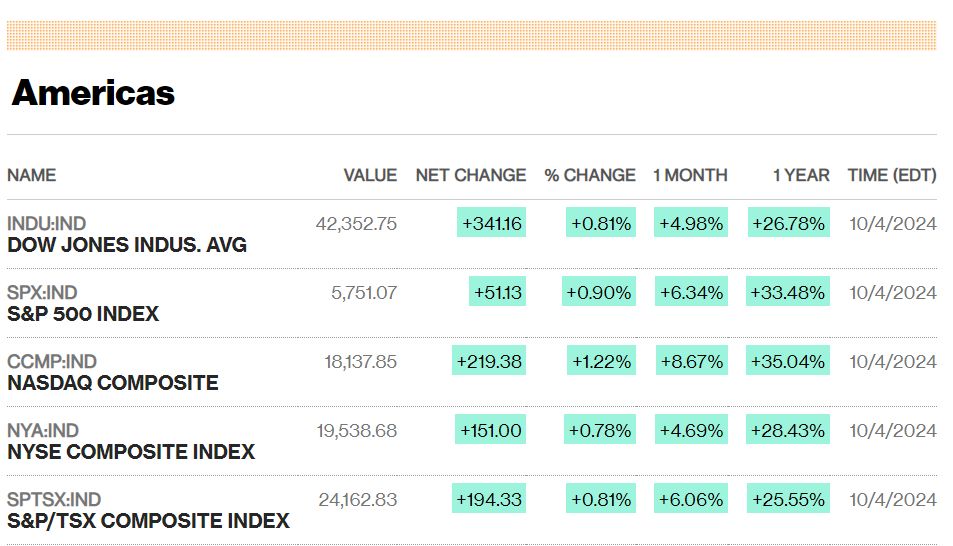Open the DOW JONES INDUS. AVG link
Screen dimensions: 953x546
pyautogui.click(x=127, y=245)
